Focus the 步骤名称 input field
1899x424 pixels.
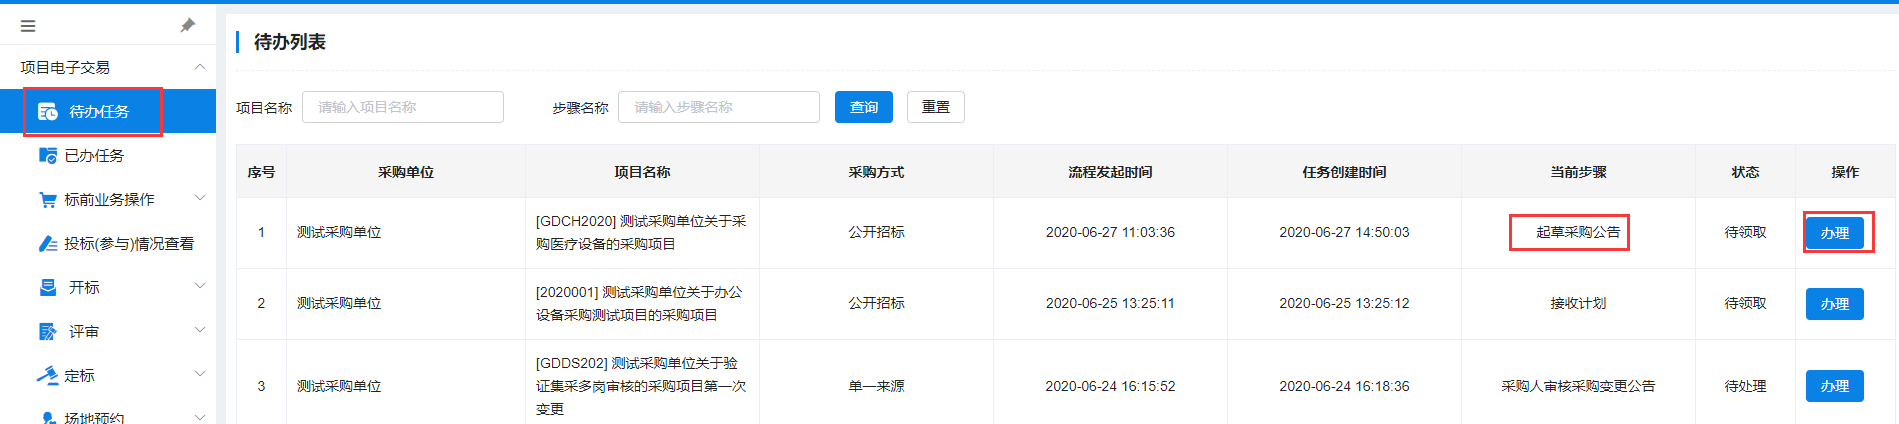718,107
